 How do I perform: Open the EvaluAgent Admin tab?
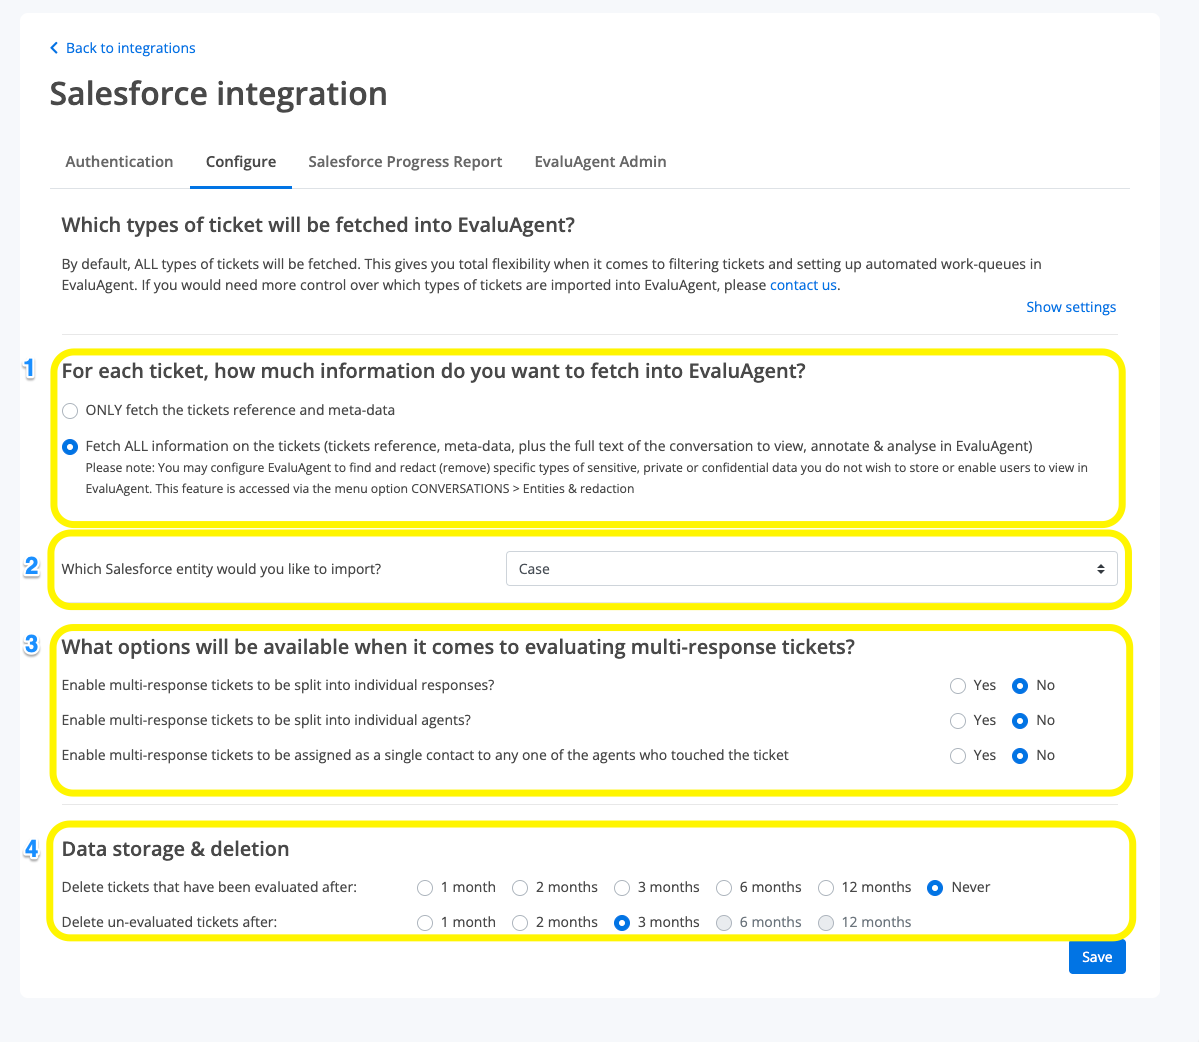point(600,162)
